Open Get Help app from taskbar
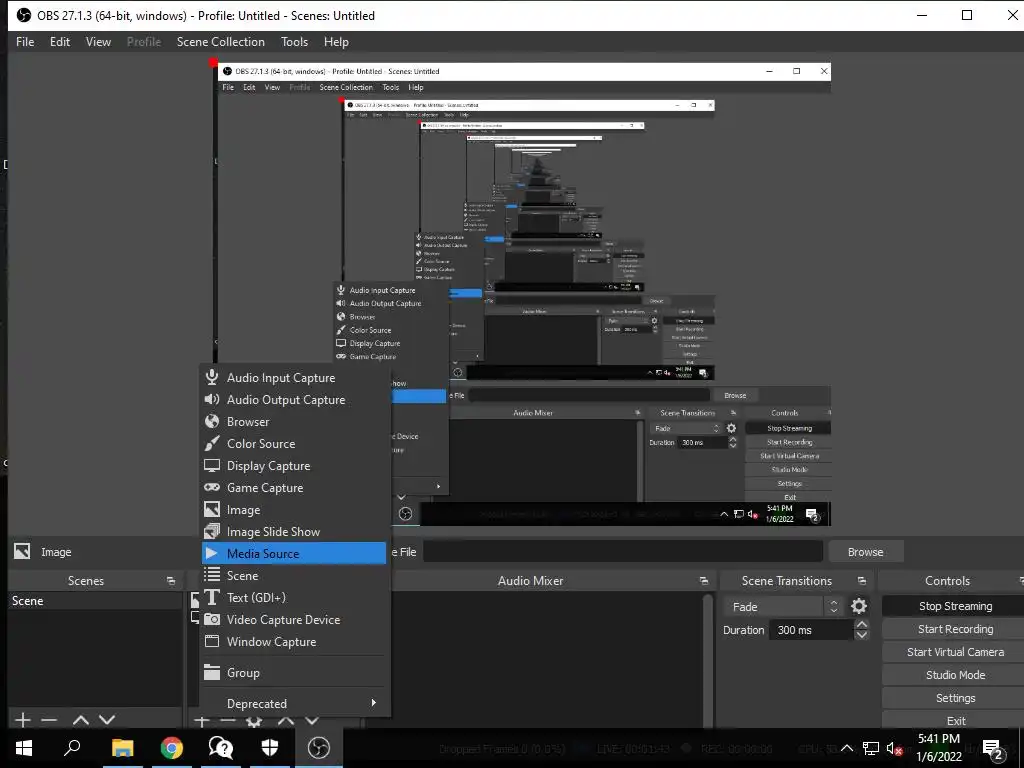 221,748
